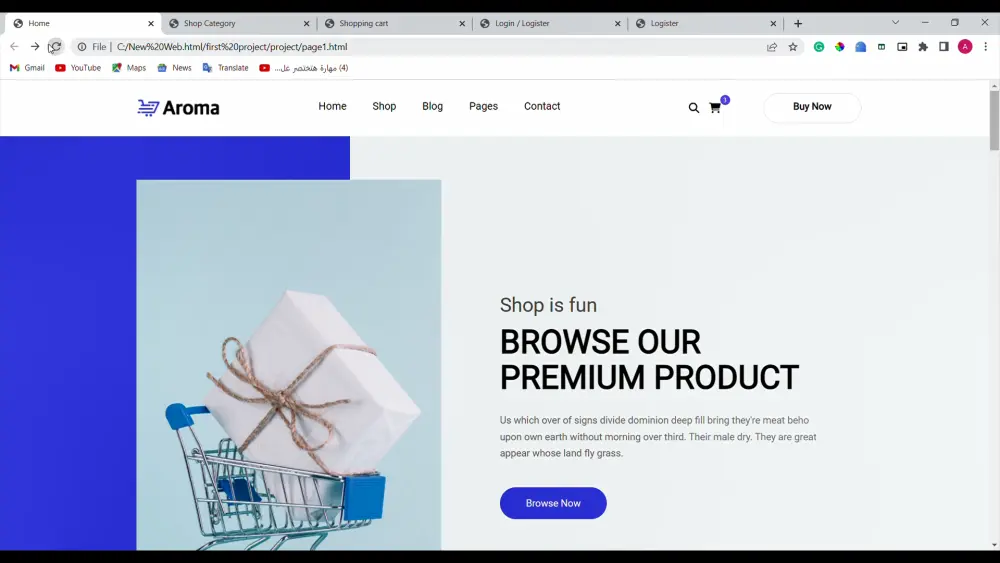Click the Buy Now button
This screenshot has width=1000, height=563.
click(812, 107)
